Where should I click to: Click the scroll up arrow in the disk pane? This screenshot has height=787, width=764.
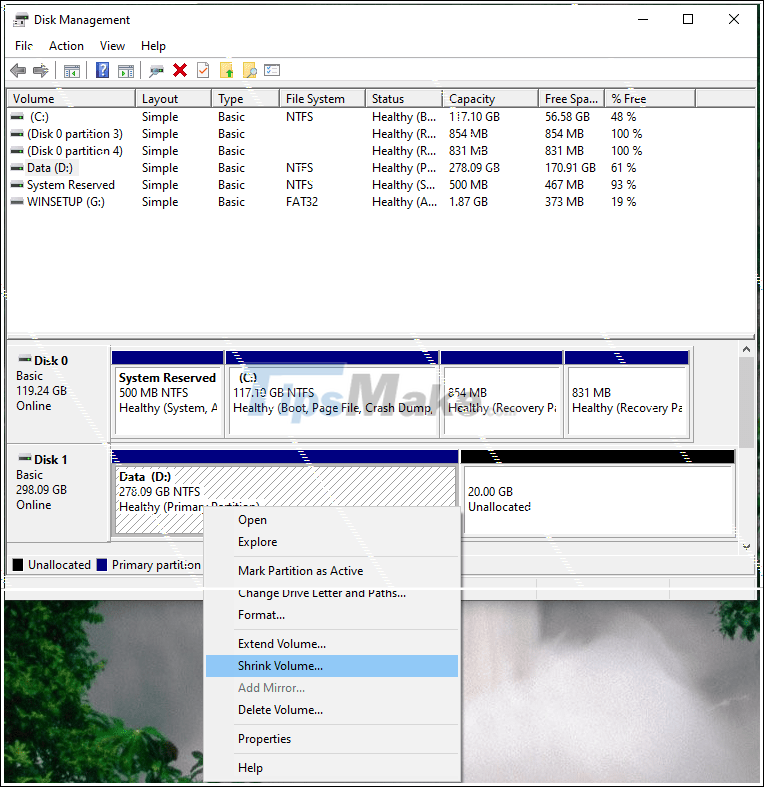coord(746,349)
